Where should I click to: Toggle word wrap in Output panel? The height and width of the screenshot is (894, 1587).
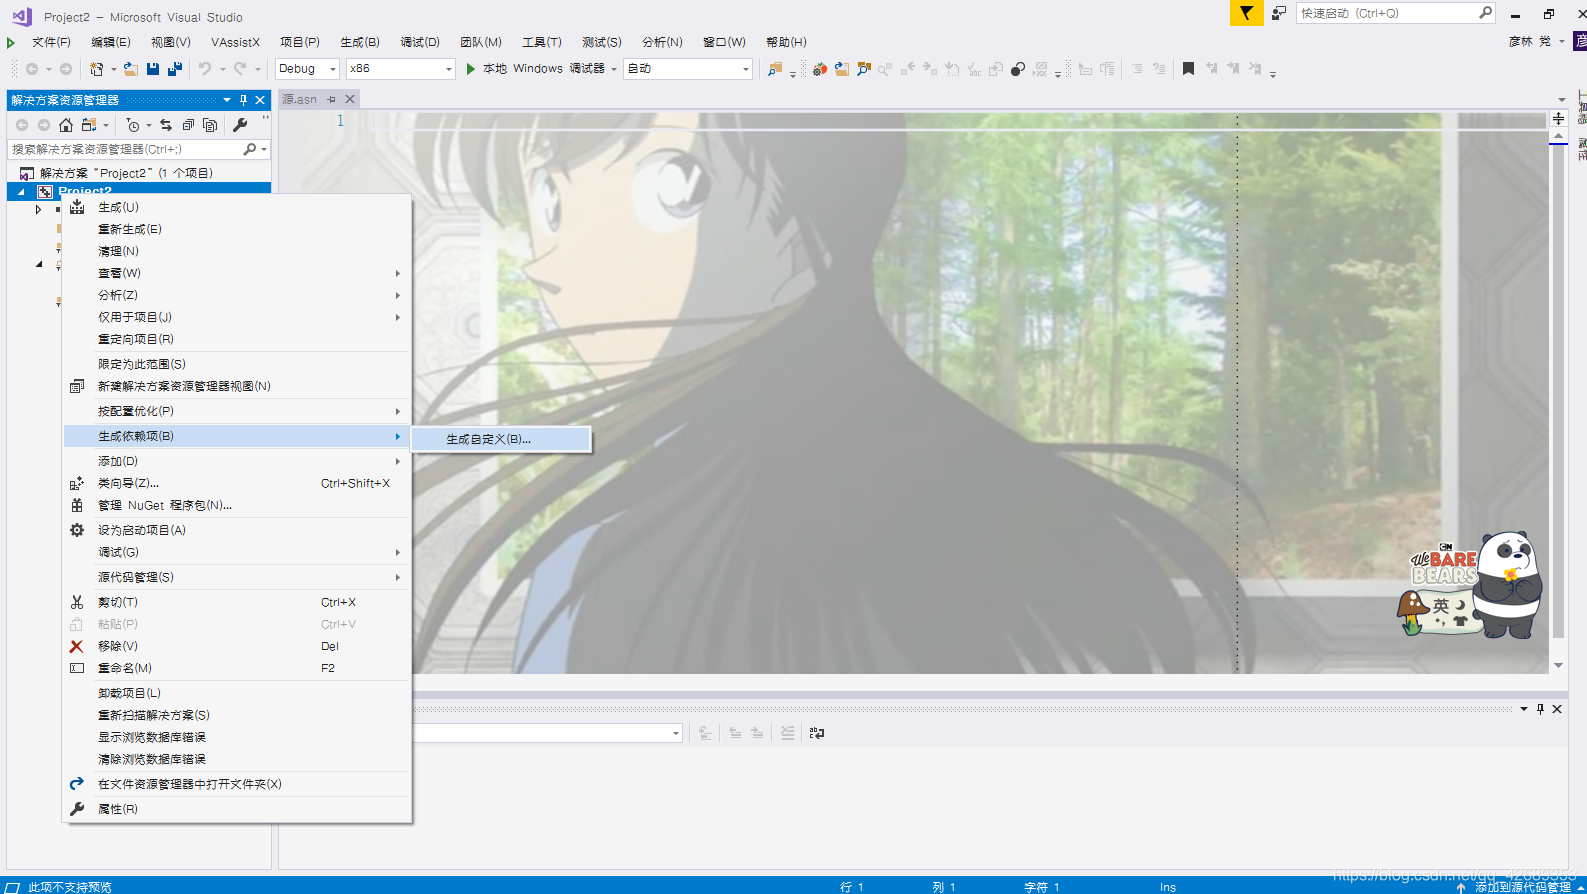point(817,733)
